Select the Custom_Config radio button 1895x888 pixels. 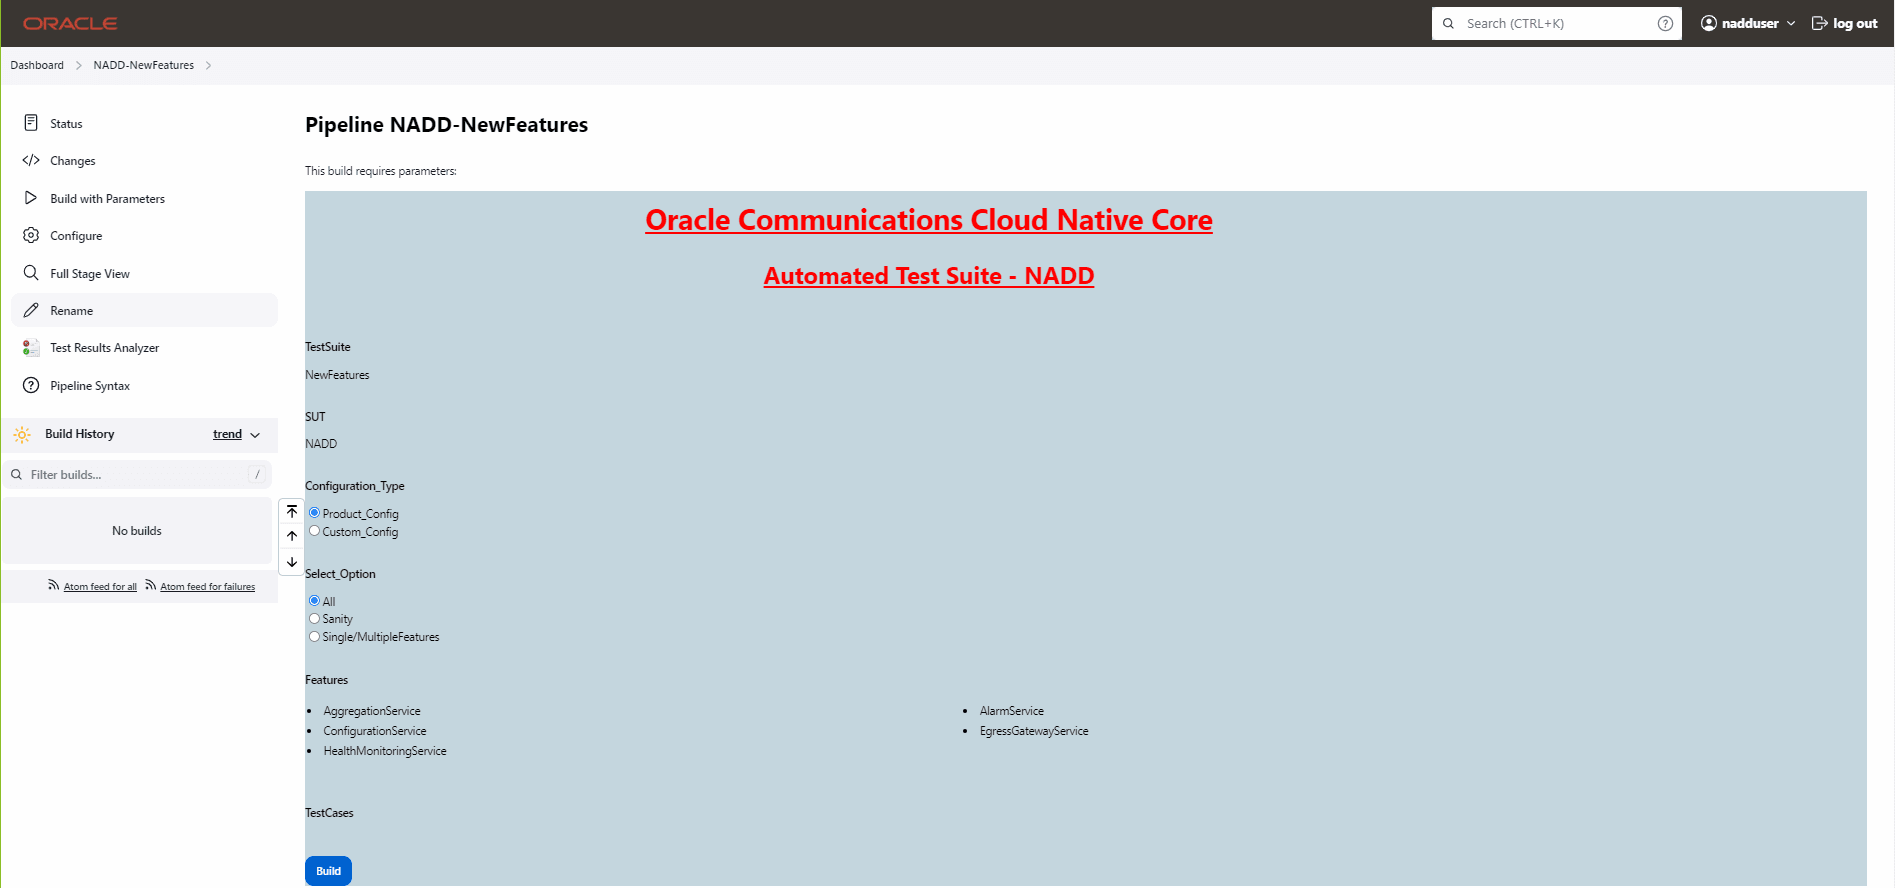point(314,531)
